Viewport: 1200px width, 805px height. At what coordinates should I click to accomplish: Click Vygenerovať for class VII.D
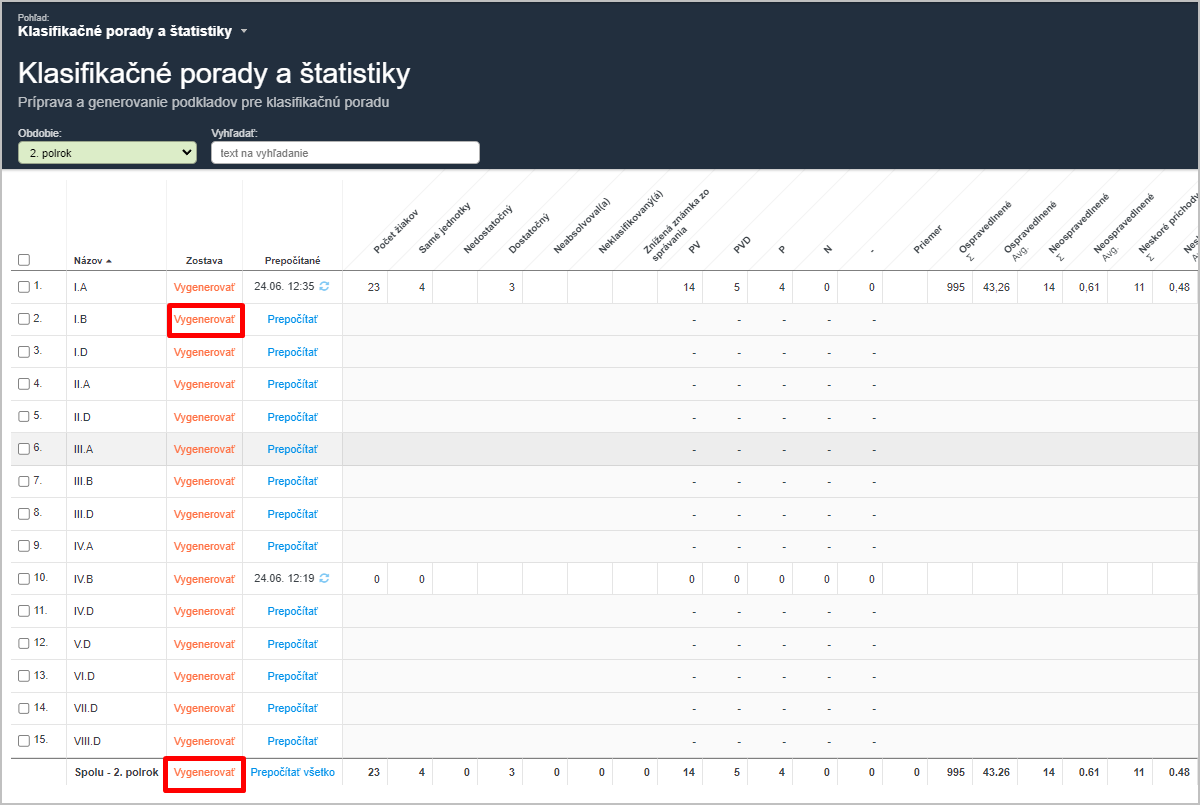click(204, 709)
